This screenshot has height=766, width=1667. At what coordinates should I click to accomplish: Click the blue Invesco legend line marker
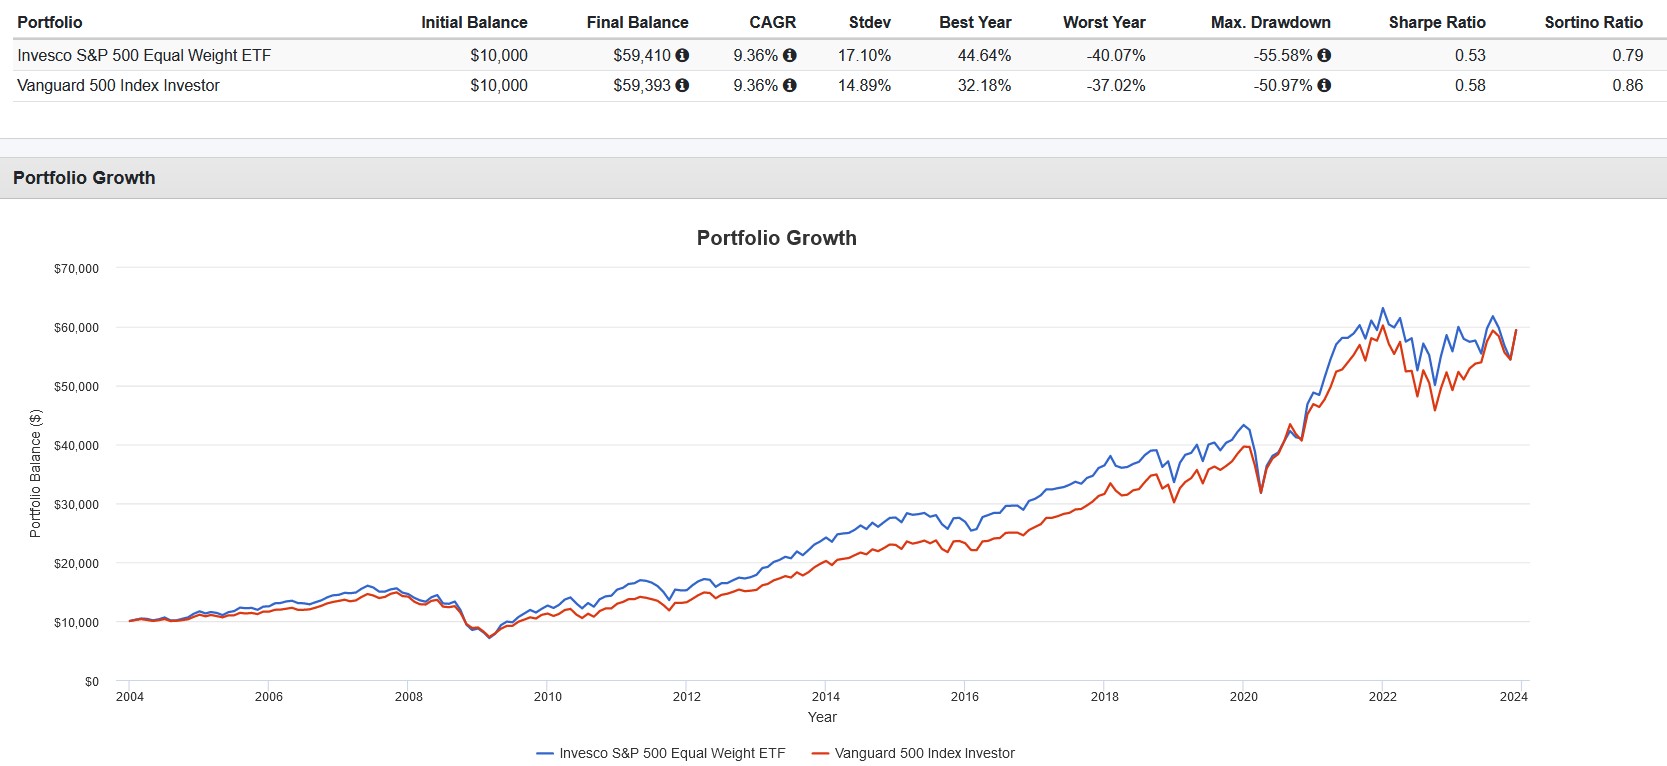545,753
